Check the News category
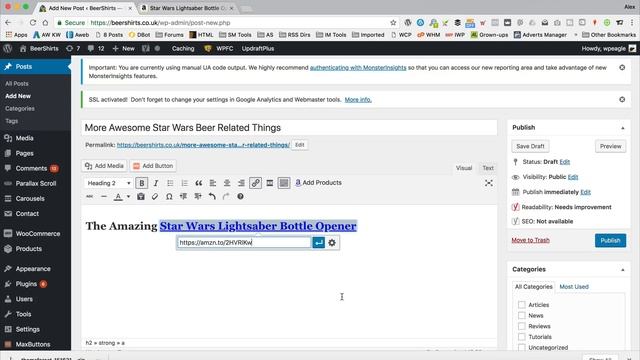Image resolution: width=640 pixels, height=360 pixels. click(x=522, y=315)
